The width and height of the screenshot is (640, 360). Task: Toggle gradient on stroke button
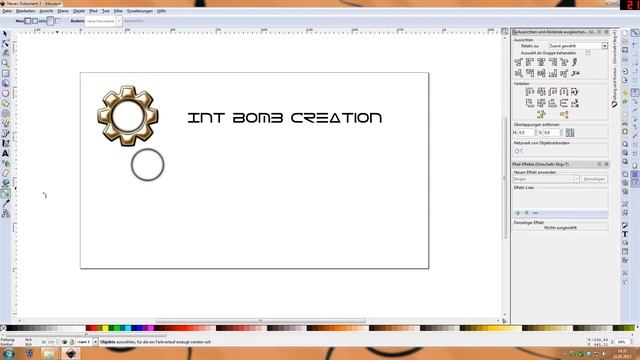point(58,21)
